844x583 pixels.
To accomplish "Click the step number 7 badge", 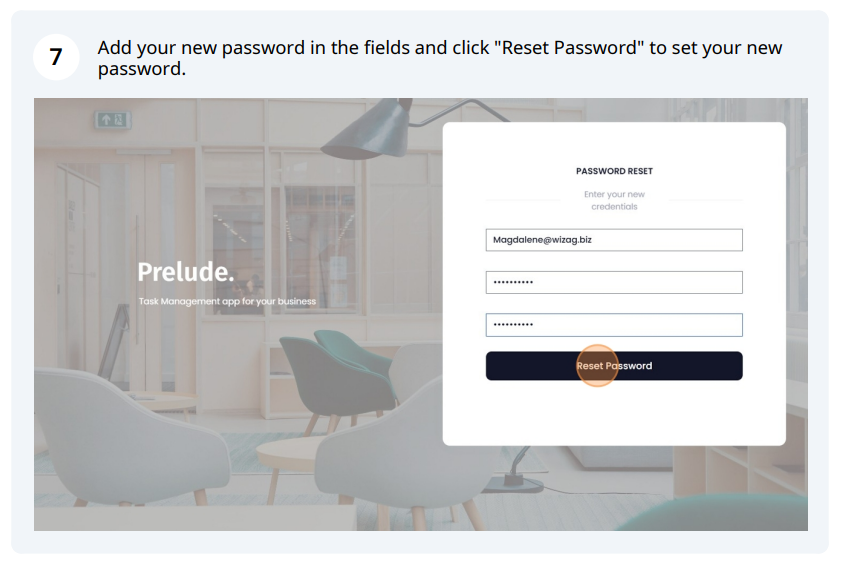I will tap(56, 57).
